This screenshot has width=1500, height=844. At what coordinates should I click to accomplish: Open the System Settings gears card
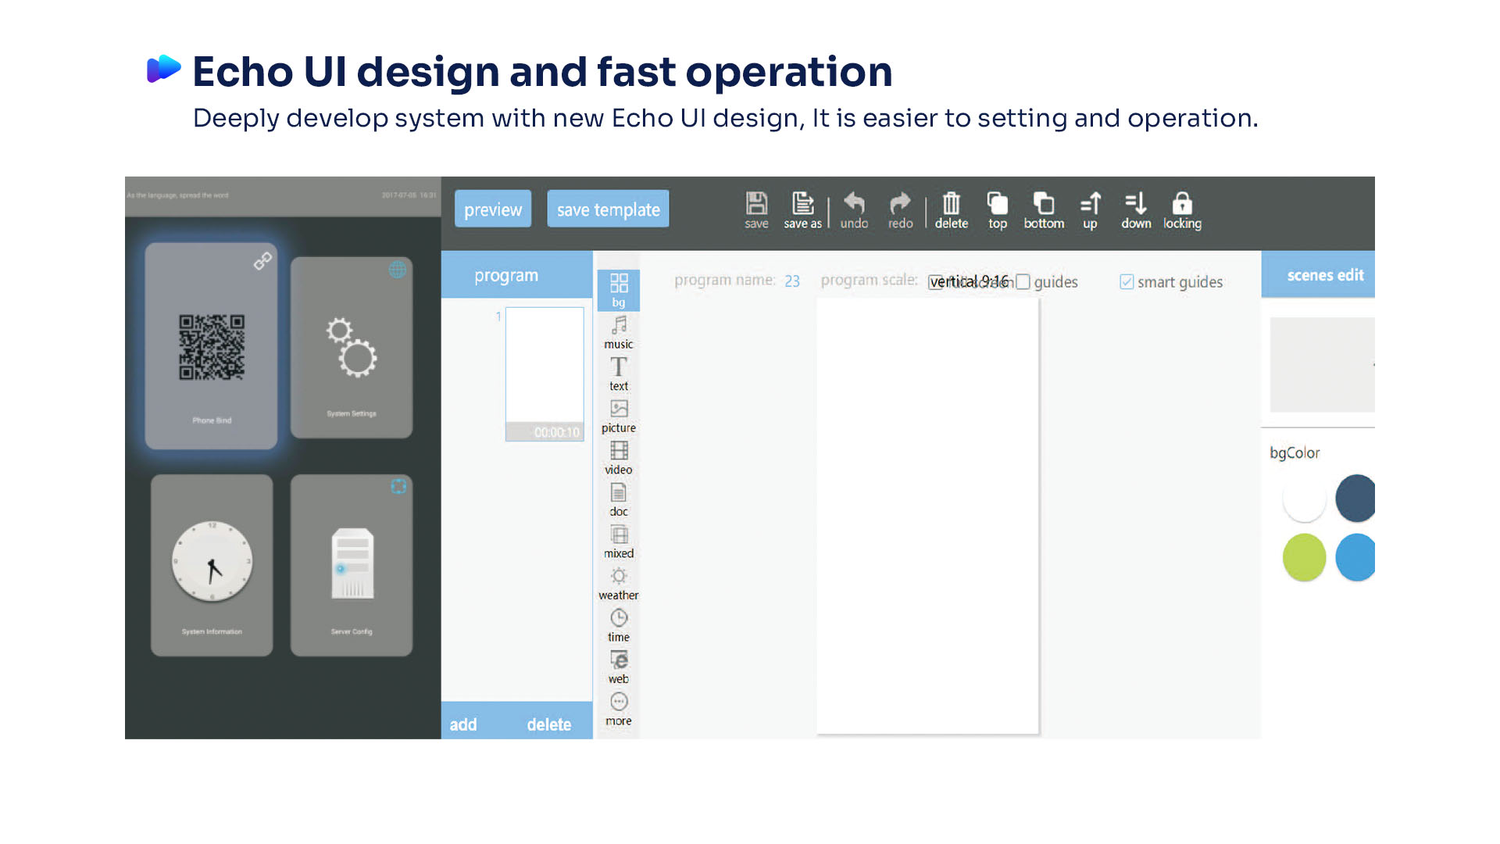[x=351, y=347]
